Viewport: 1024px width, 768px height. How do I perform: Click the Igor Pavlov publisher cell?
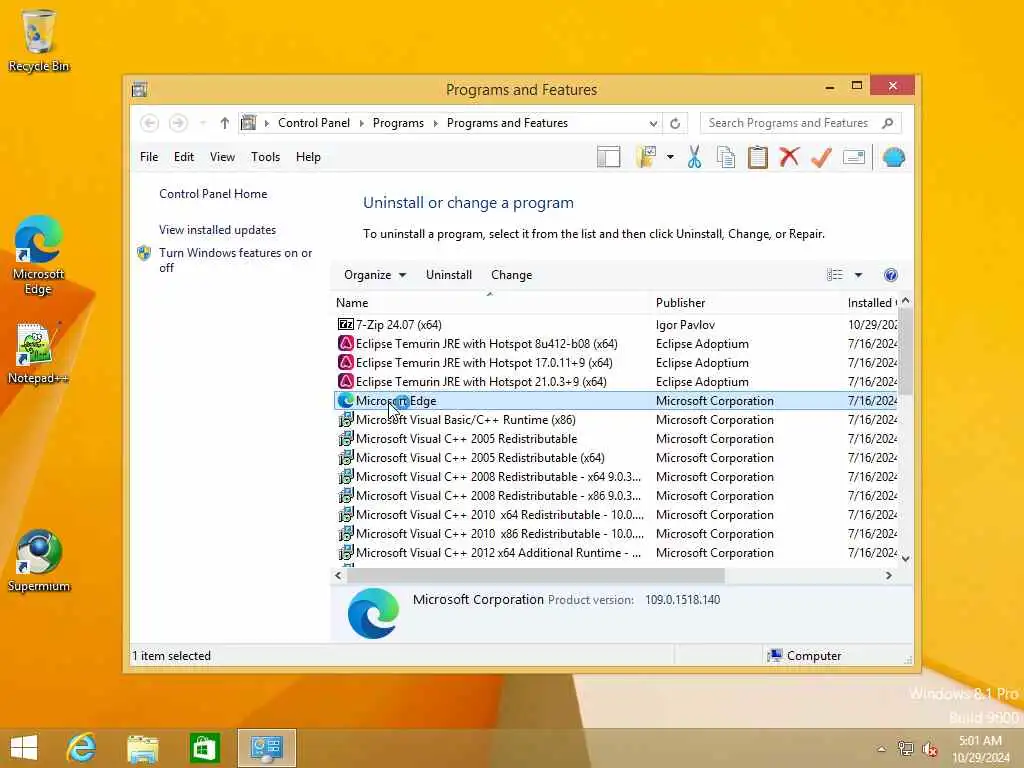pyautogui.click(x=685, y=325)
